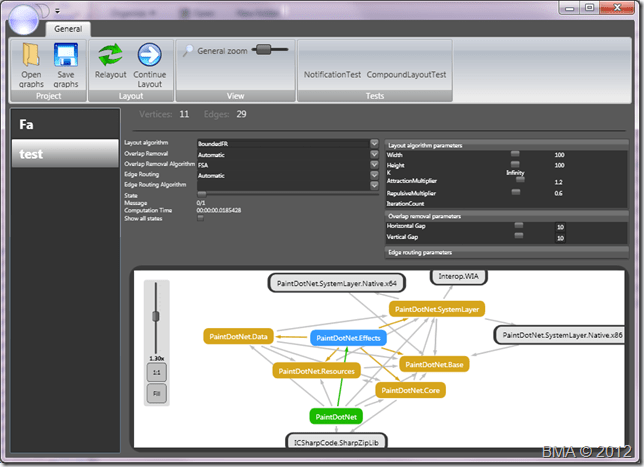Viewport: 644px width, 467px height.
Task: Click the magnifier icon next to General zoom
Action: (188, 51)
